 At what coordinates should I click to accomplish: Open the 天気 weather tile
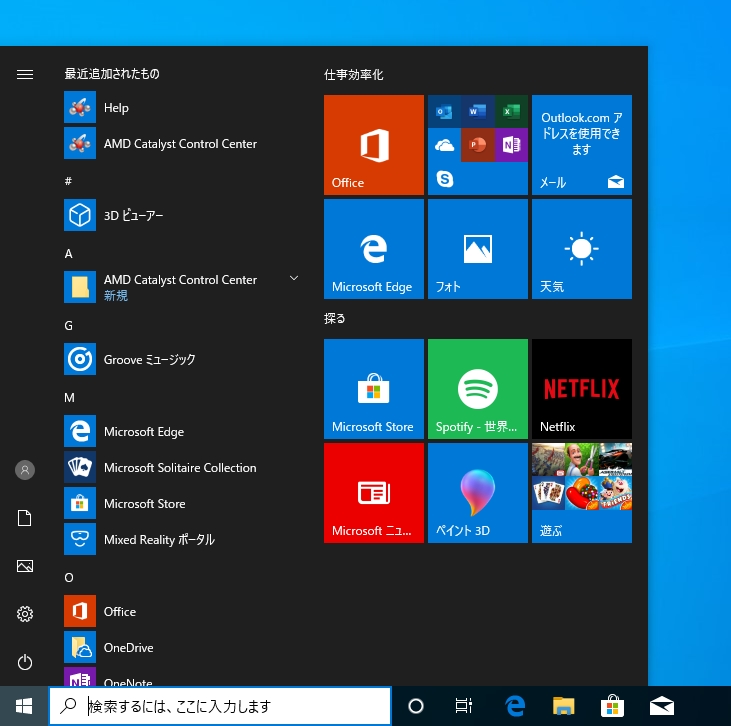(x=582, y=249)
